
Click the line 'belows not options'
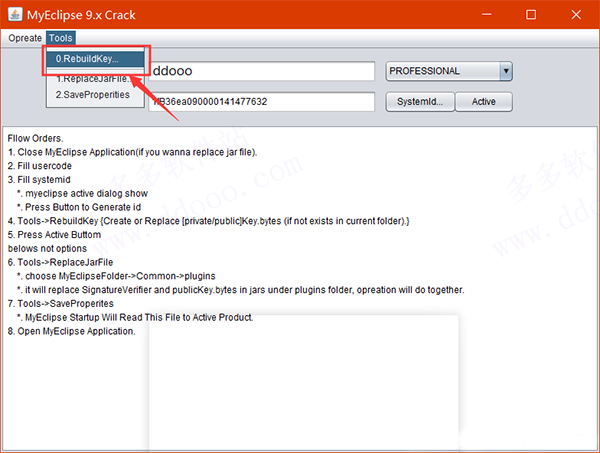(x=47, y=249)
